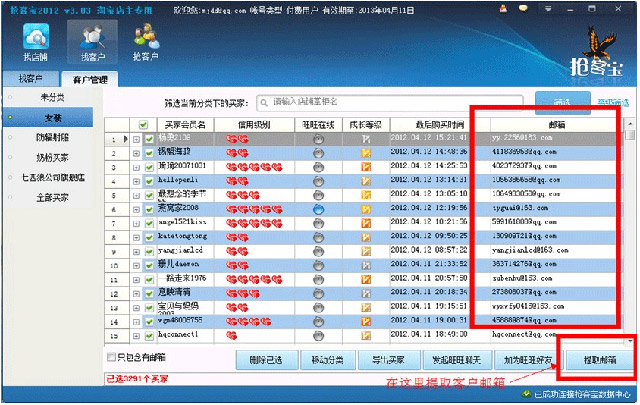Click the single credit heart for hqconnect1
640x405 pixels.
click(x=231, y=336)
